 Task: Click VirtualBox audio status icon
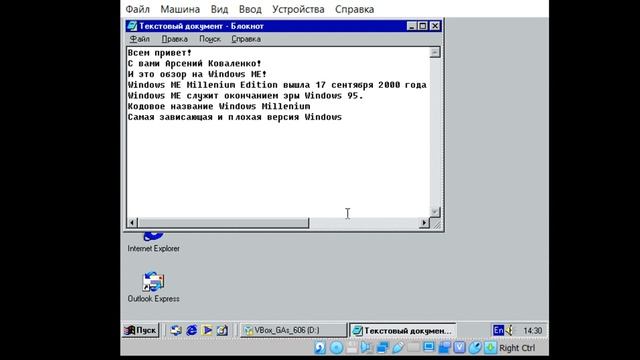[x=367, y=348]
